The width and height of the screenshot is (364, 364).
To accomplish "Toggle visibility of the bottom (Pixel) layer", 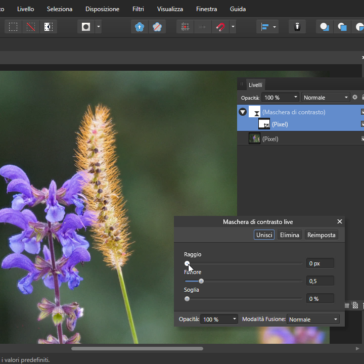I will pyautogui.click(x=362, y=139).
